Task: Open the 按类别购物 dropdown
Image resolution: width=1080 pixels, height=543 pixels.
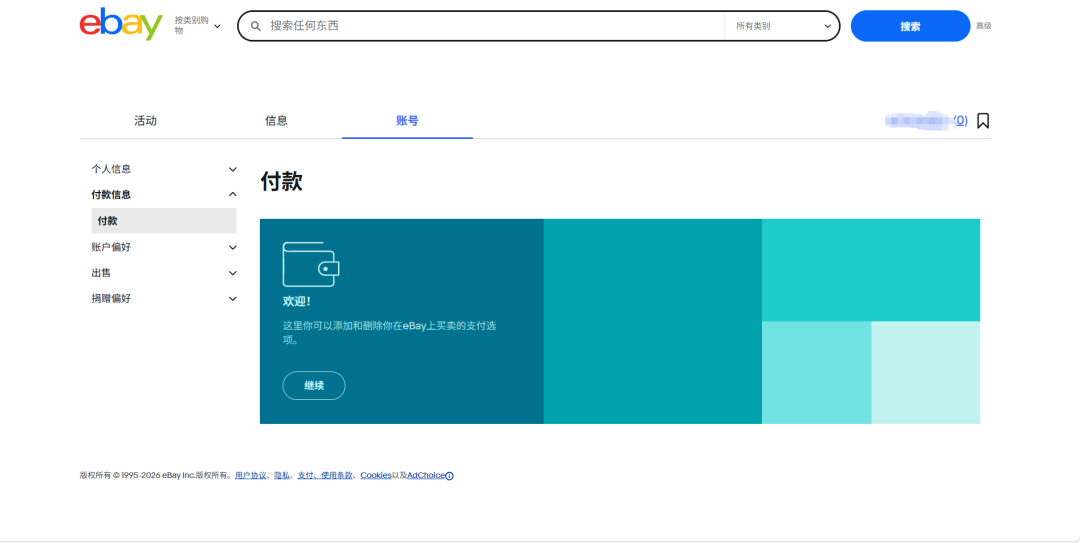Action: click(x=198, y=25)
